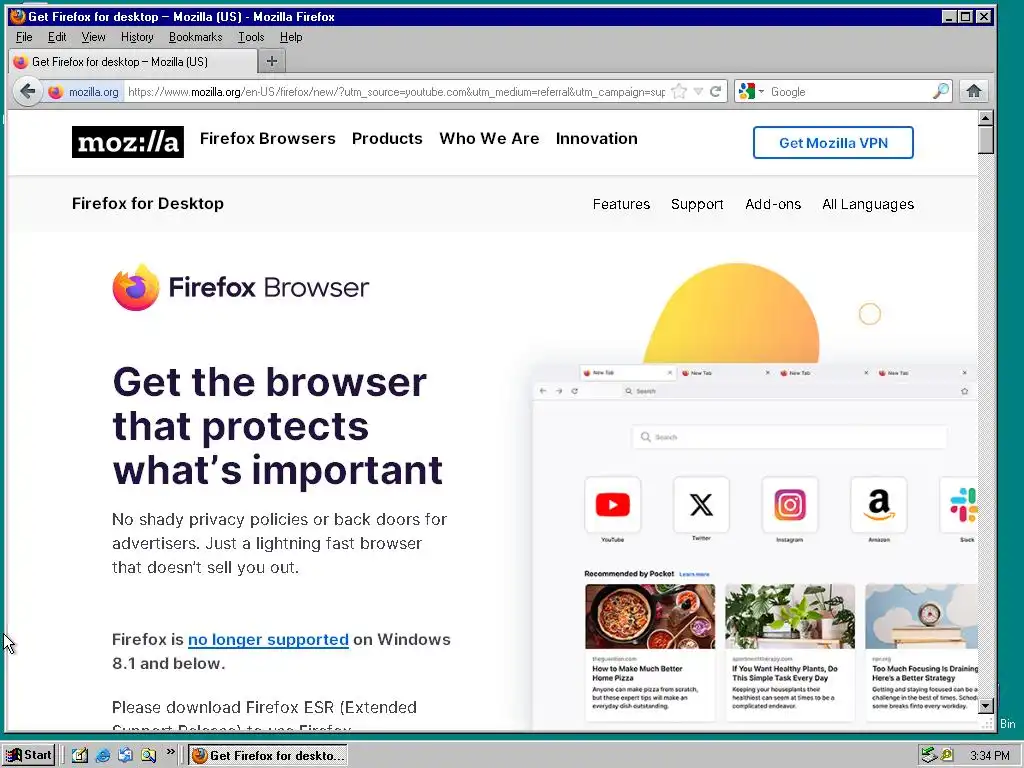The image size is (1024, 768).
Task: Click the Firefox for Desktop heading
Action: pos(148,204)
